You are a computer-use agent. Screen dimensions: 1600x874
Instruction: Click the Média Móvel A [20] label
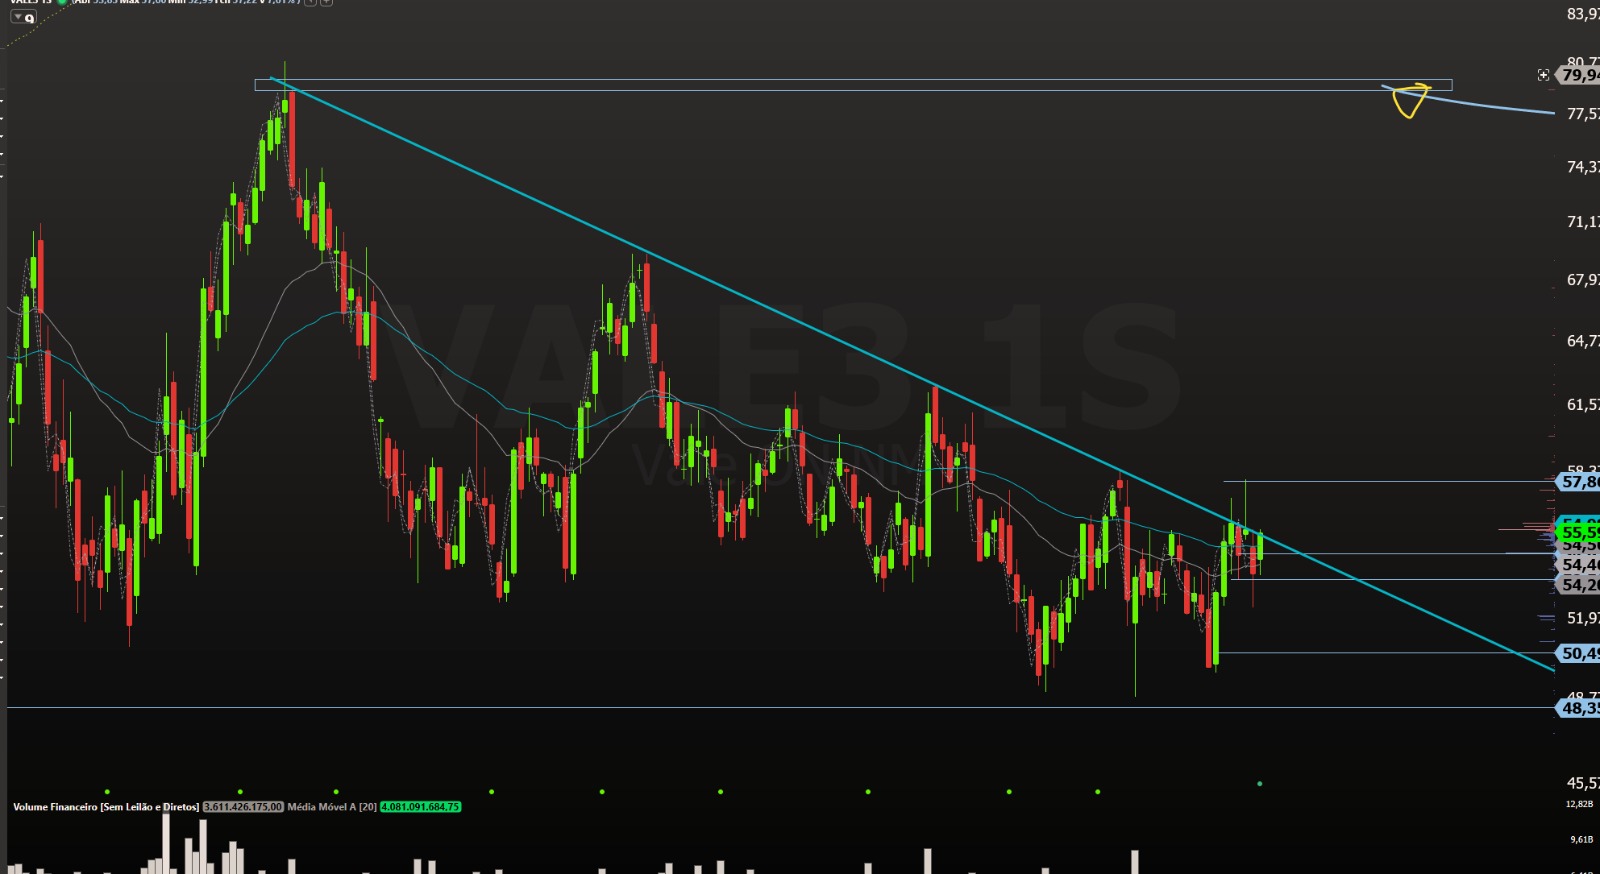(x=332, y=807)
